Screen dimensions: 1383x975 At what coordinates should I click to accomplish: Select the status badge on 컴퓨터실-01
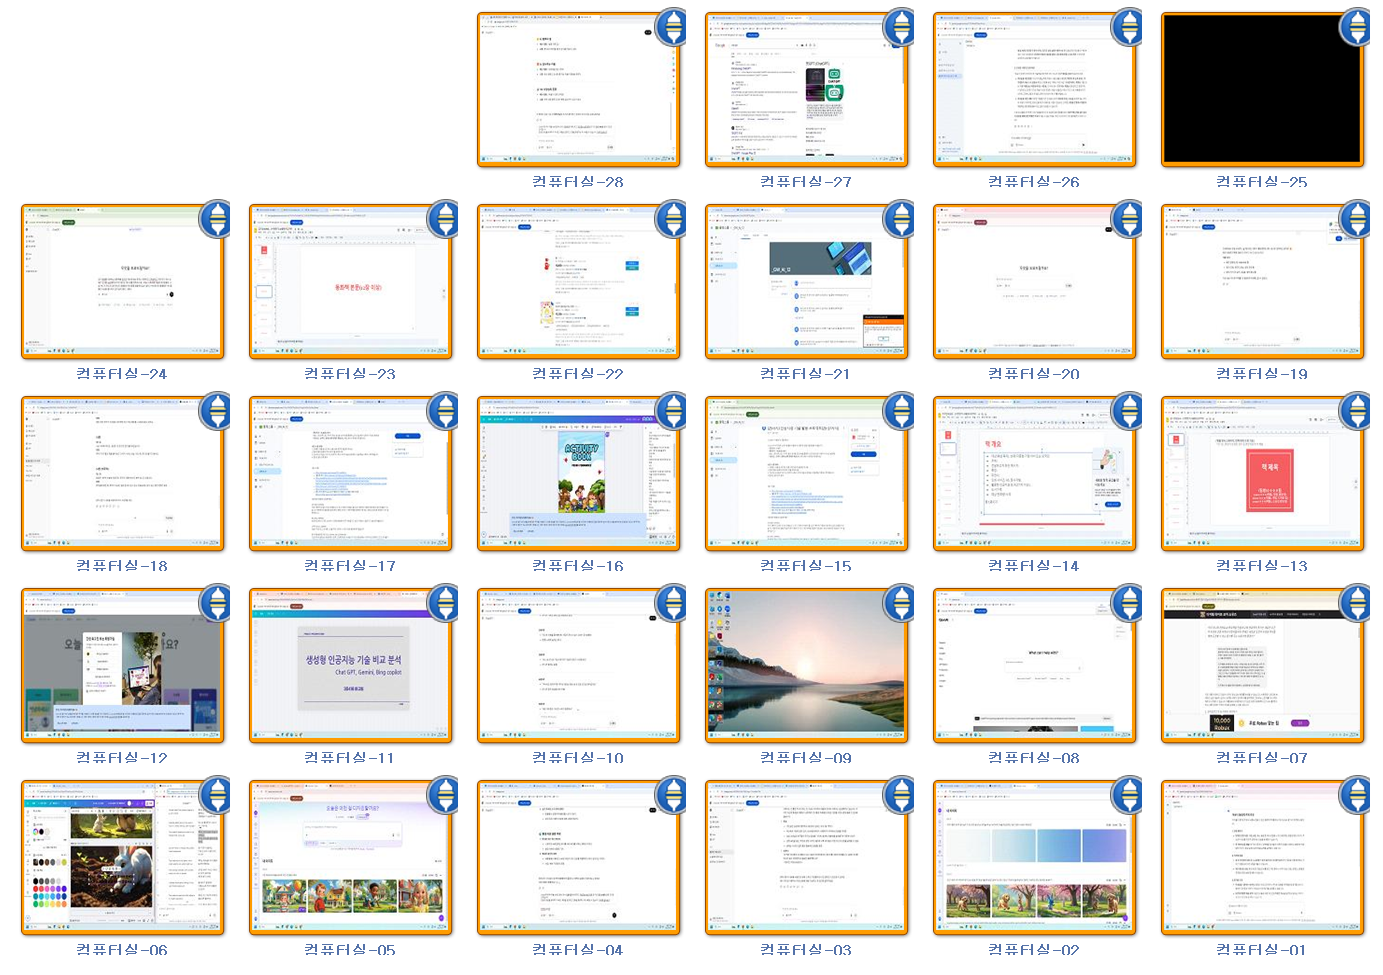coord(1355,796)
